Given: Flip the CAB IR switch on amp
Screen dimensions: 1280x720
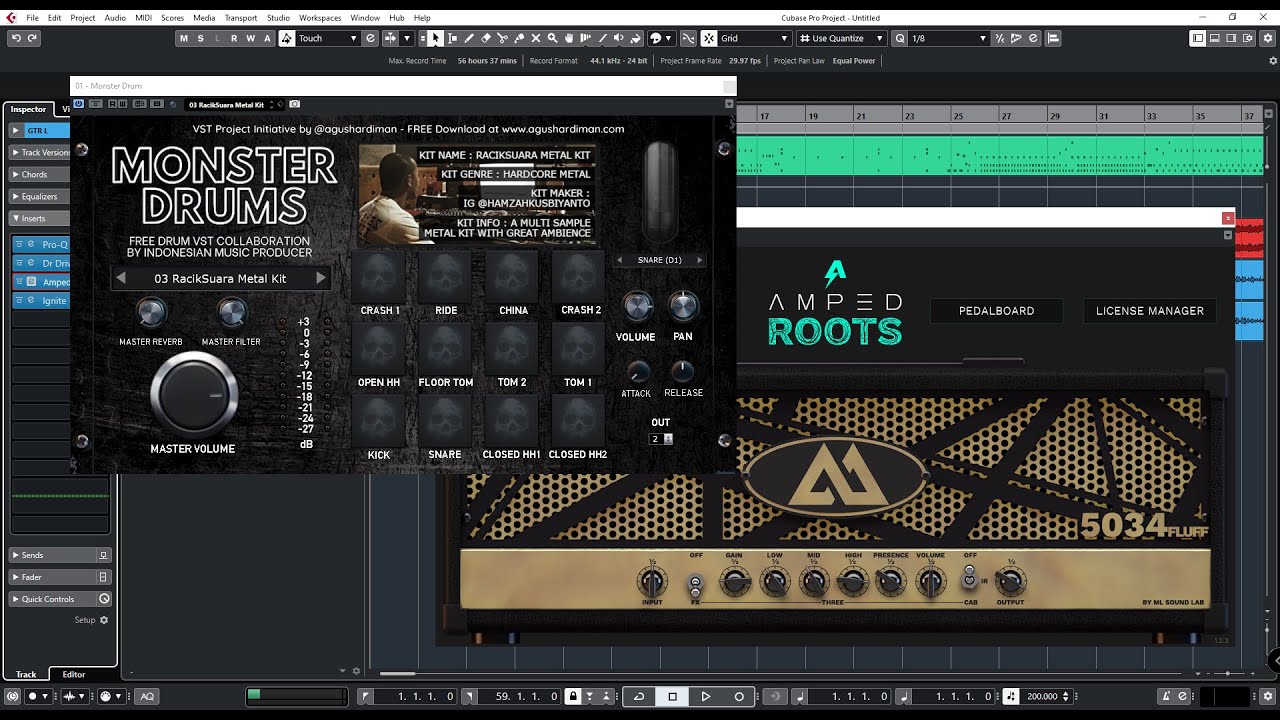Looking at the screenshot, I should click(969, 577).
